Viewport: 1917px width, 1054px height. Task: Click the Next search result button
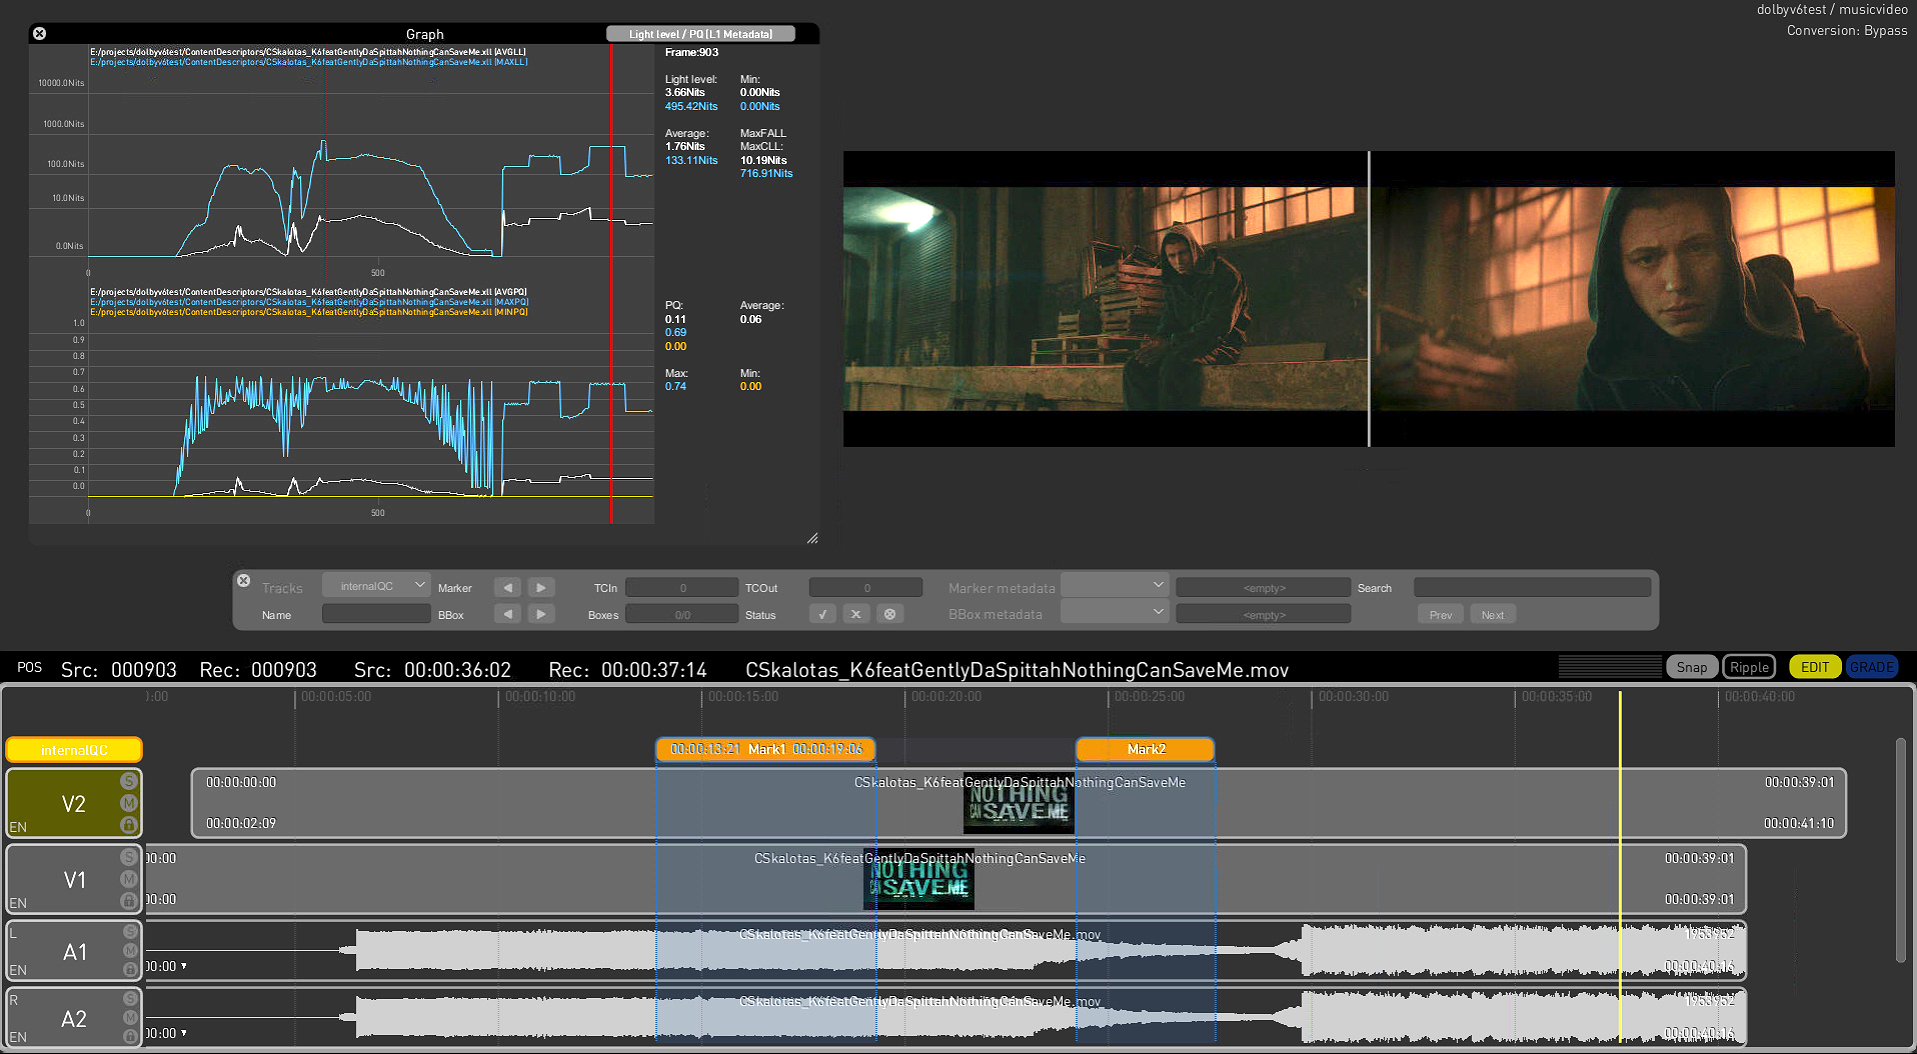(1492, 615)
